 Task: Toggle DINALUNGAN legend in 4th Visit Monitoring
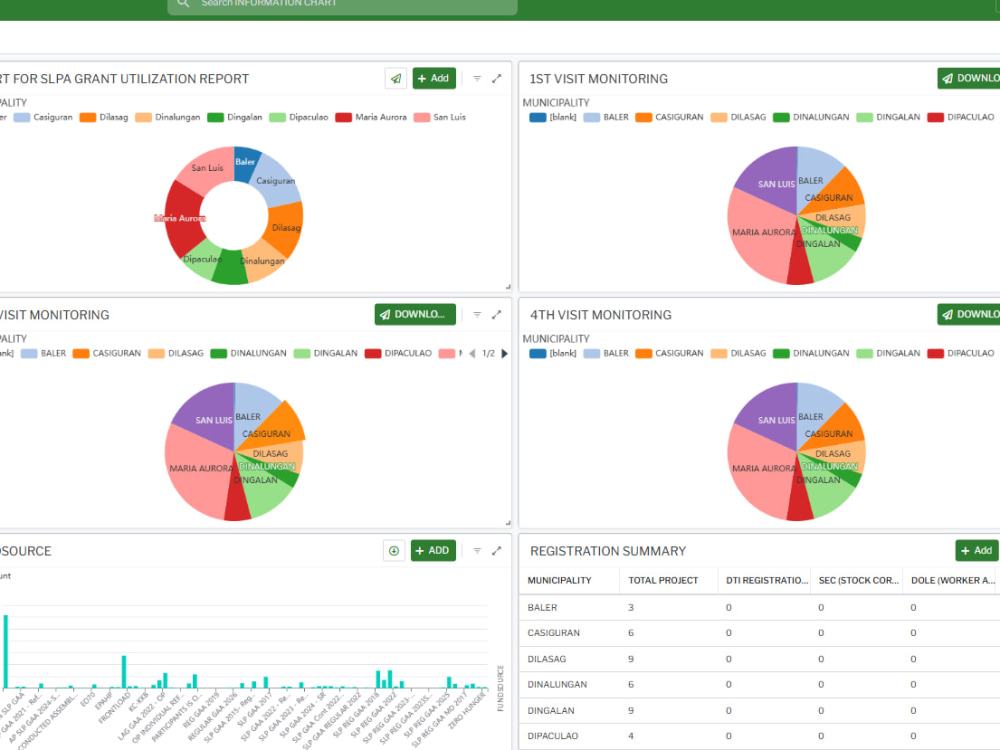point(811,353)
